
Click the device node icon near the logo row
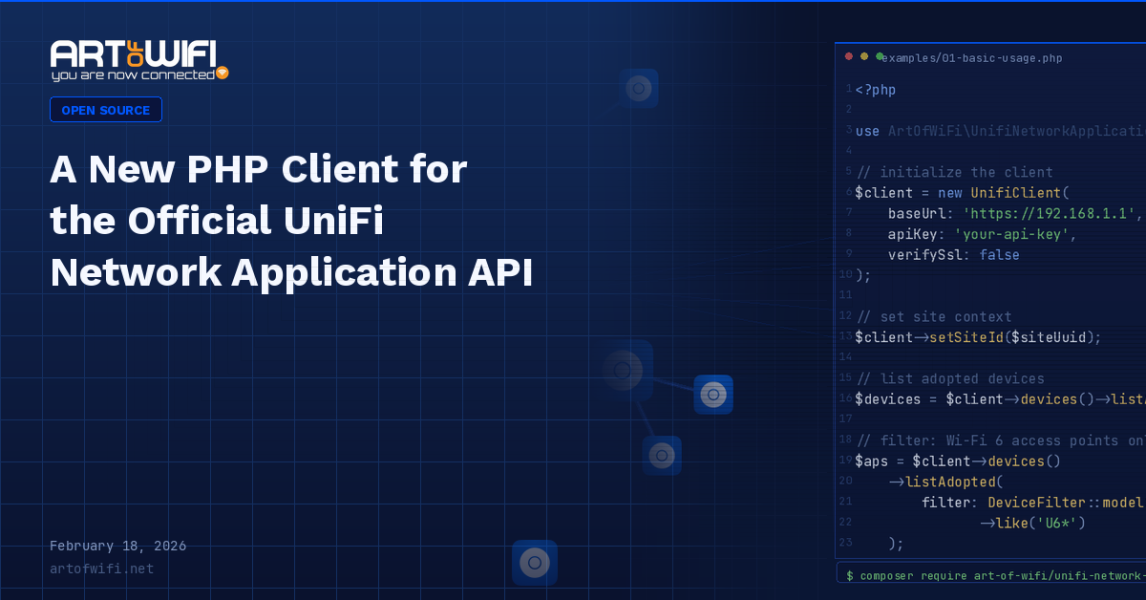pyautogui.click(x=639, y=88)
